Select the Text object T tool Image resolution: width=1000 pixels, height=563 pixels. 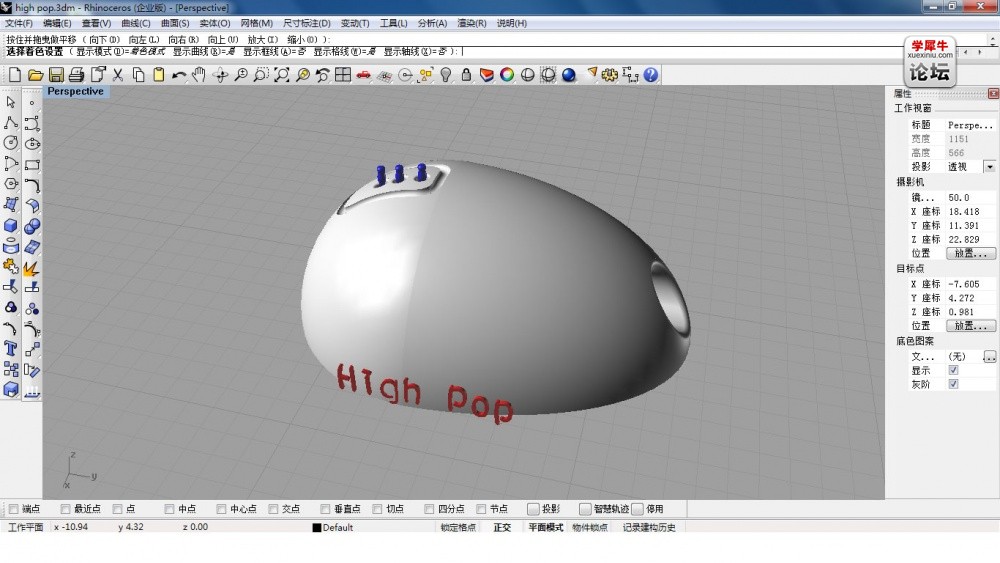pos(11,349)
